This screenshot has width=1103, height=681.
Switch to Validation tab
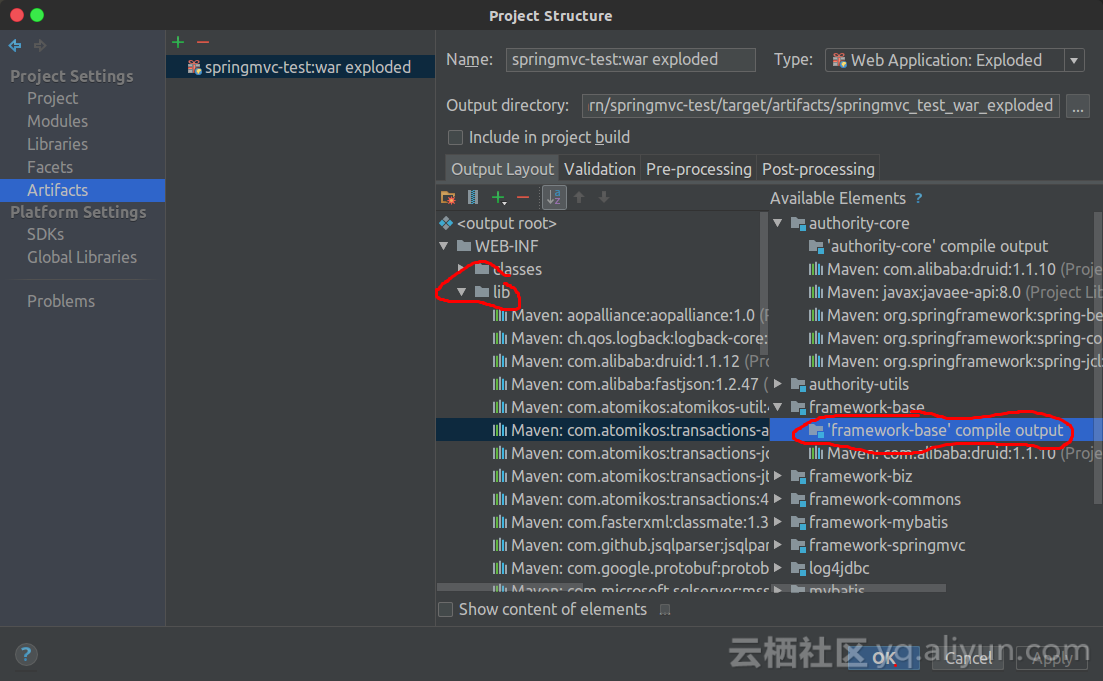600,169
